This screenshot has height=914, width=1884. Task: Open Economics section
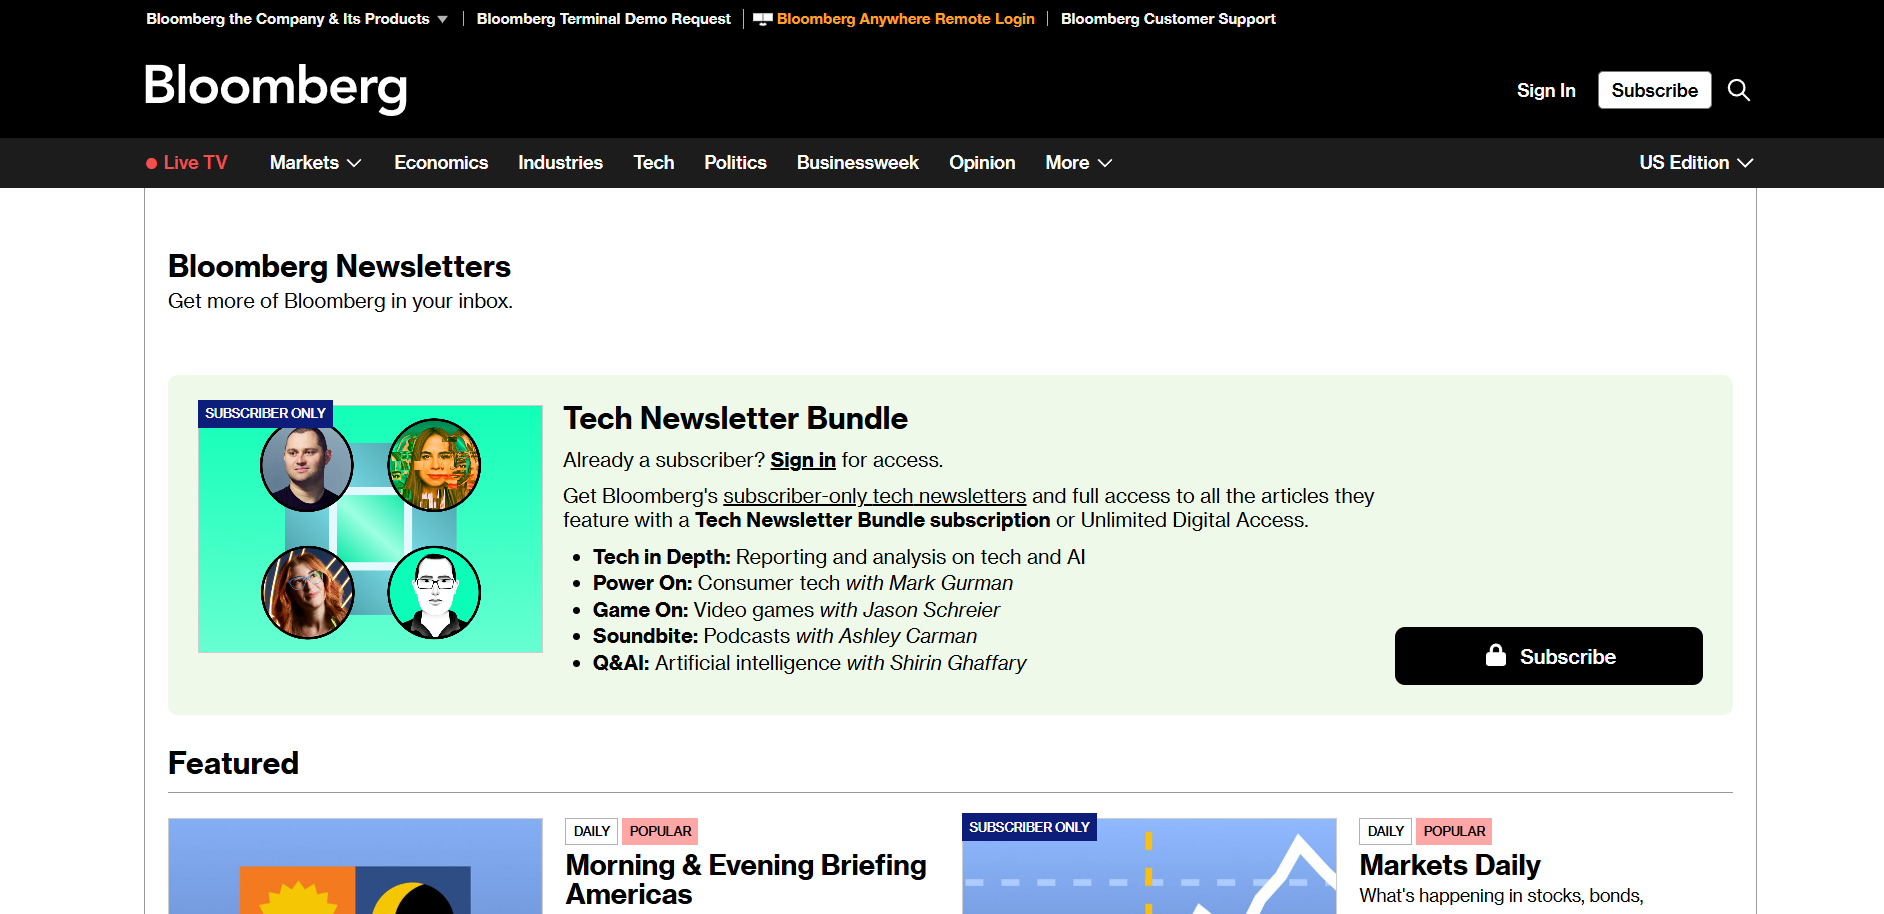coord(441,163)
